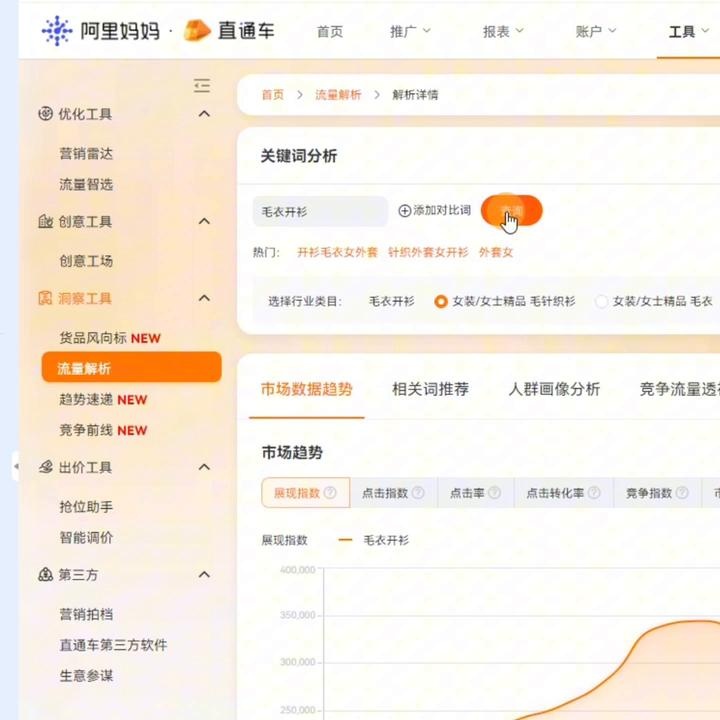Select 女装/女士精品 毛衣 category radio

pyautogui.click(x=601, y=302)
